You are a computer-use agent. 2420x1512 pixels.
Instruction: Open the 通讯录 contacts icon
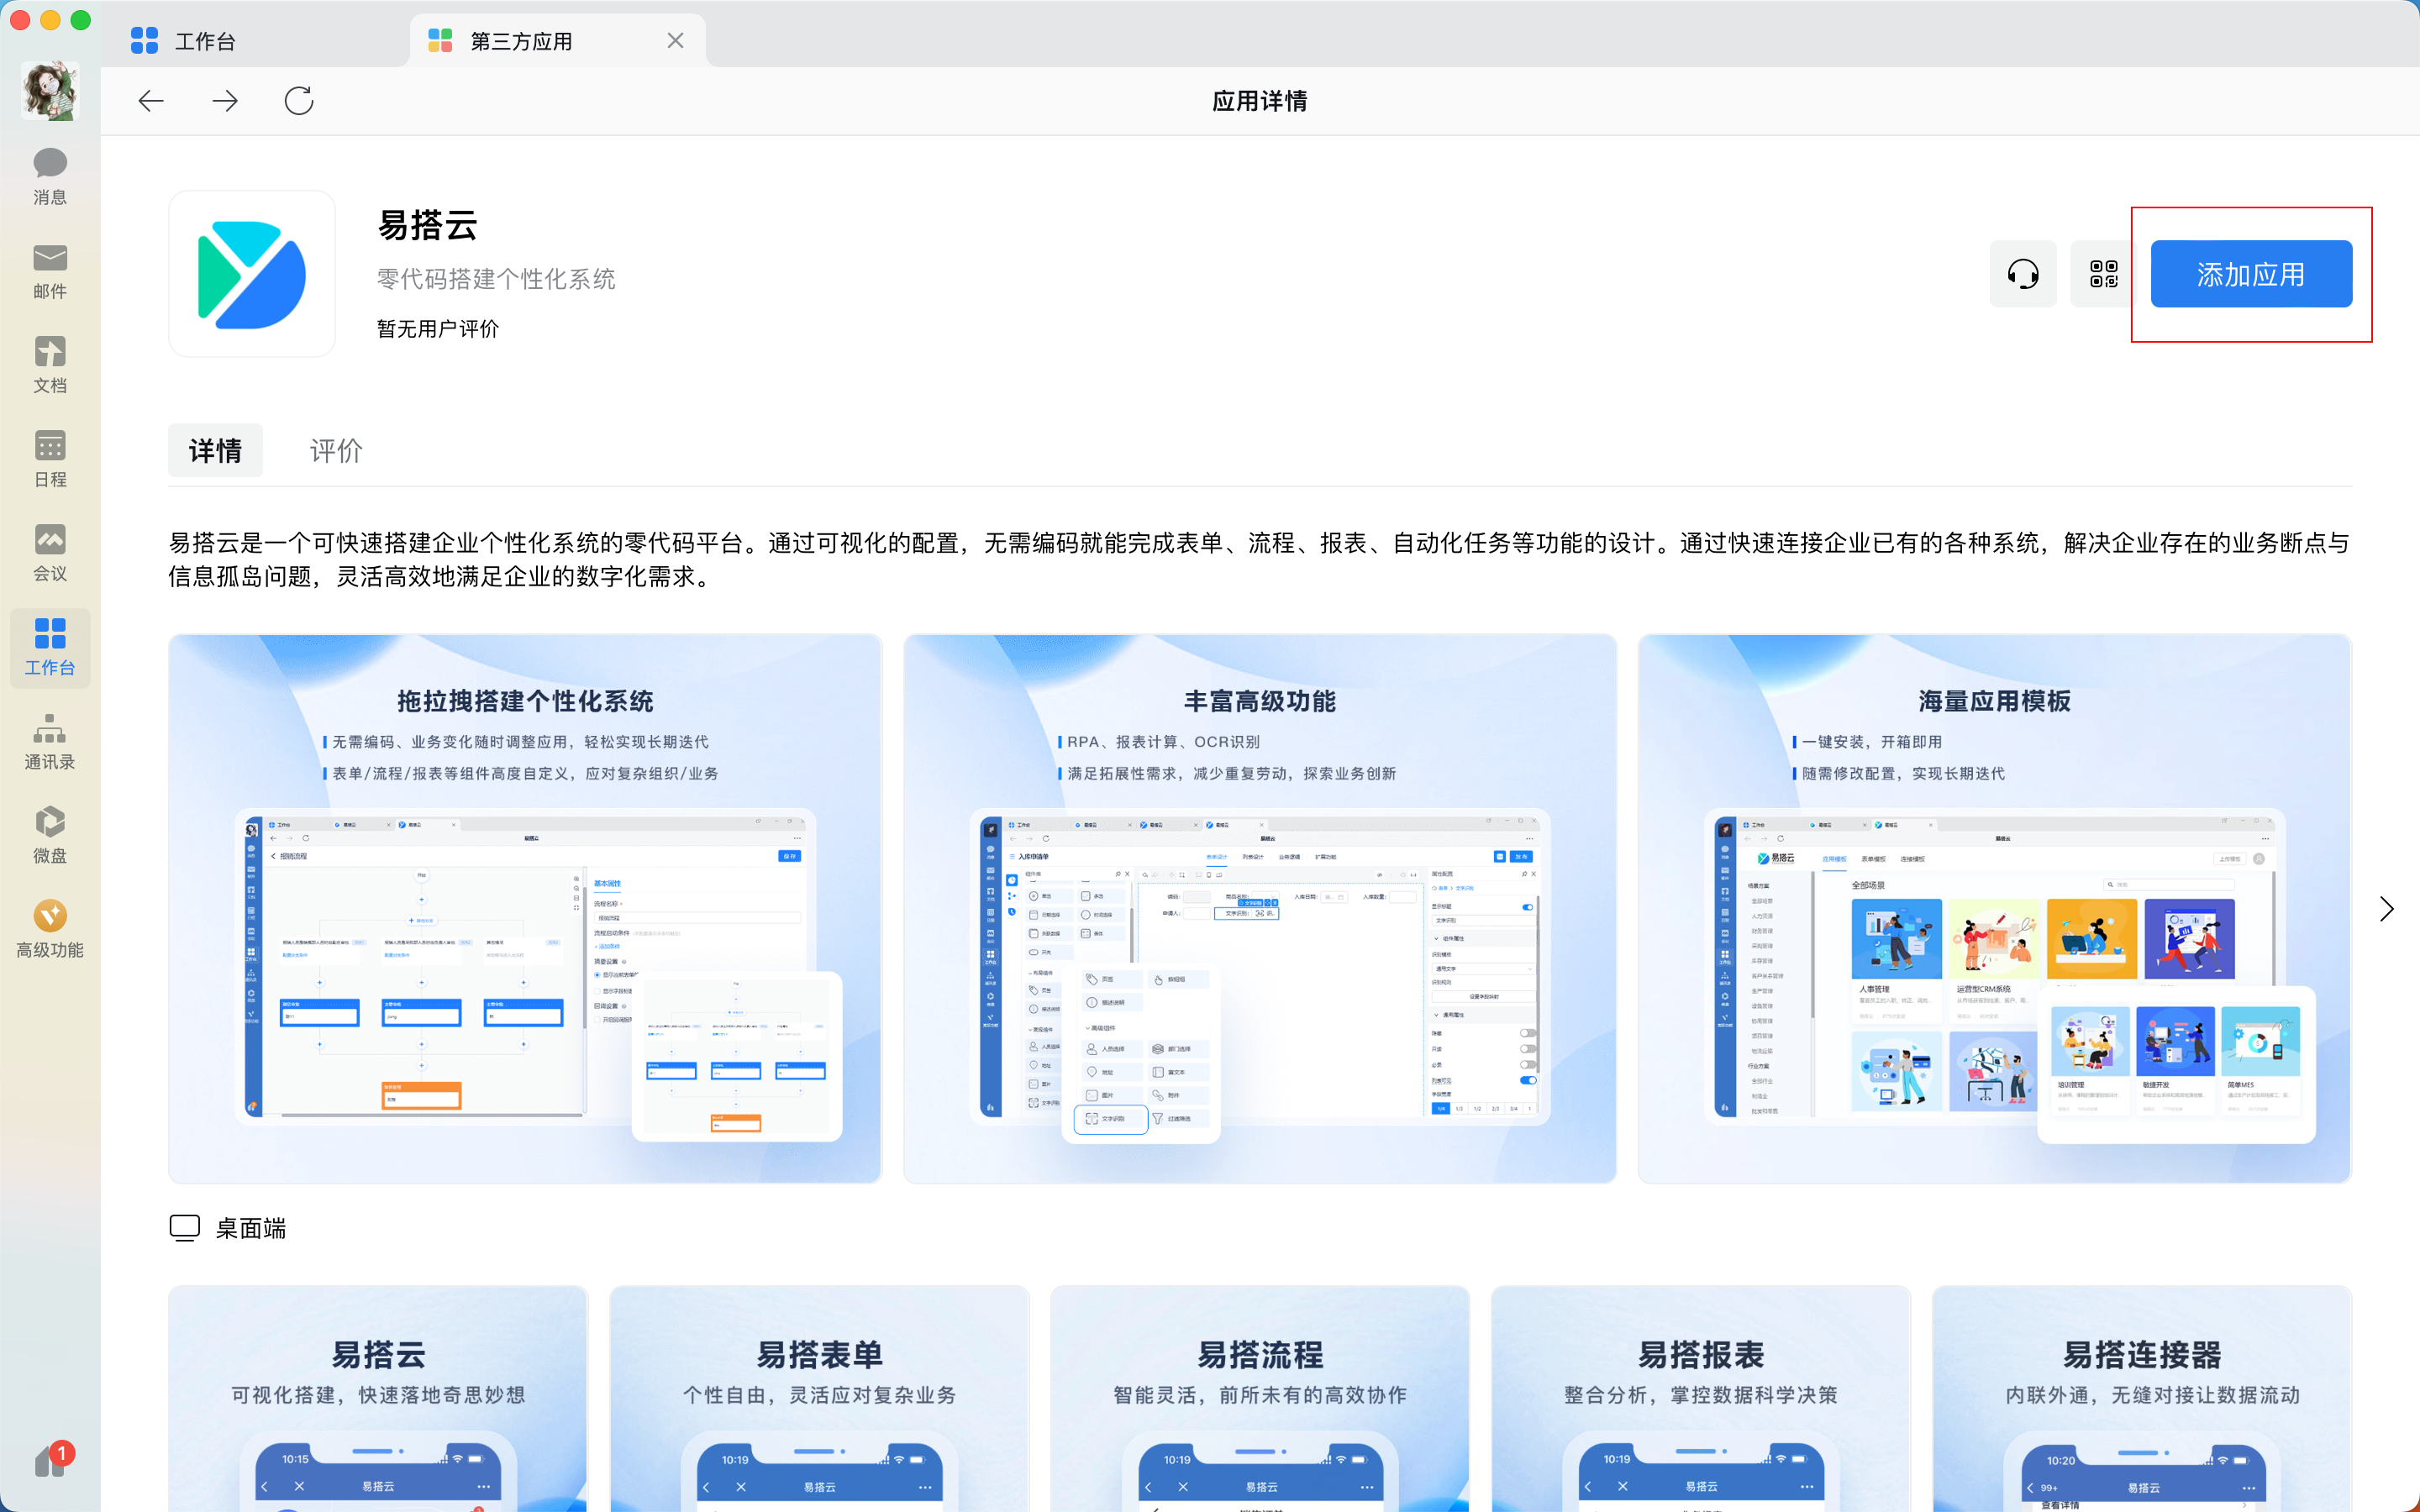(x=50, y=741)
